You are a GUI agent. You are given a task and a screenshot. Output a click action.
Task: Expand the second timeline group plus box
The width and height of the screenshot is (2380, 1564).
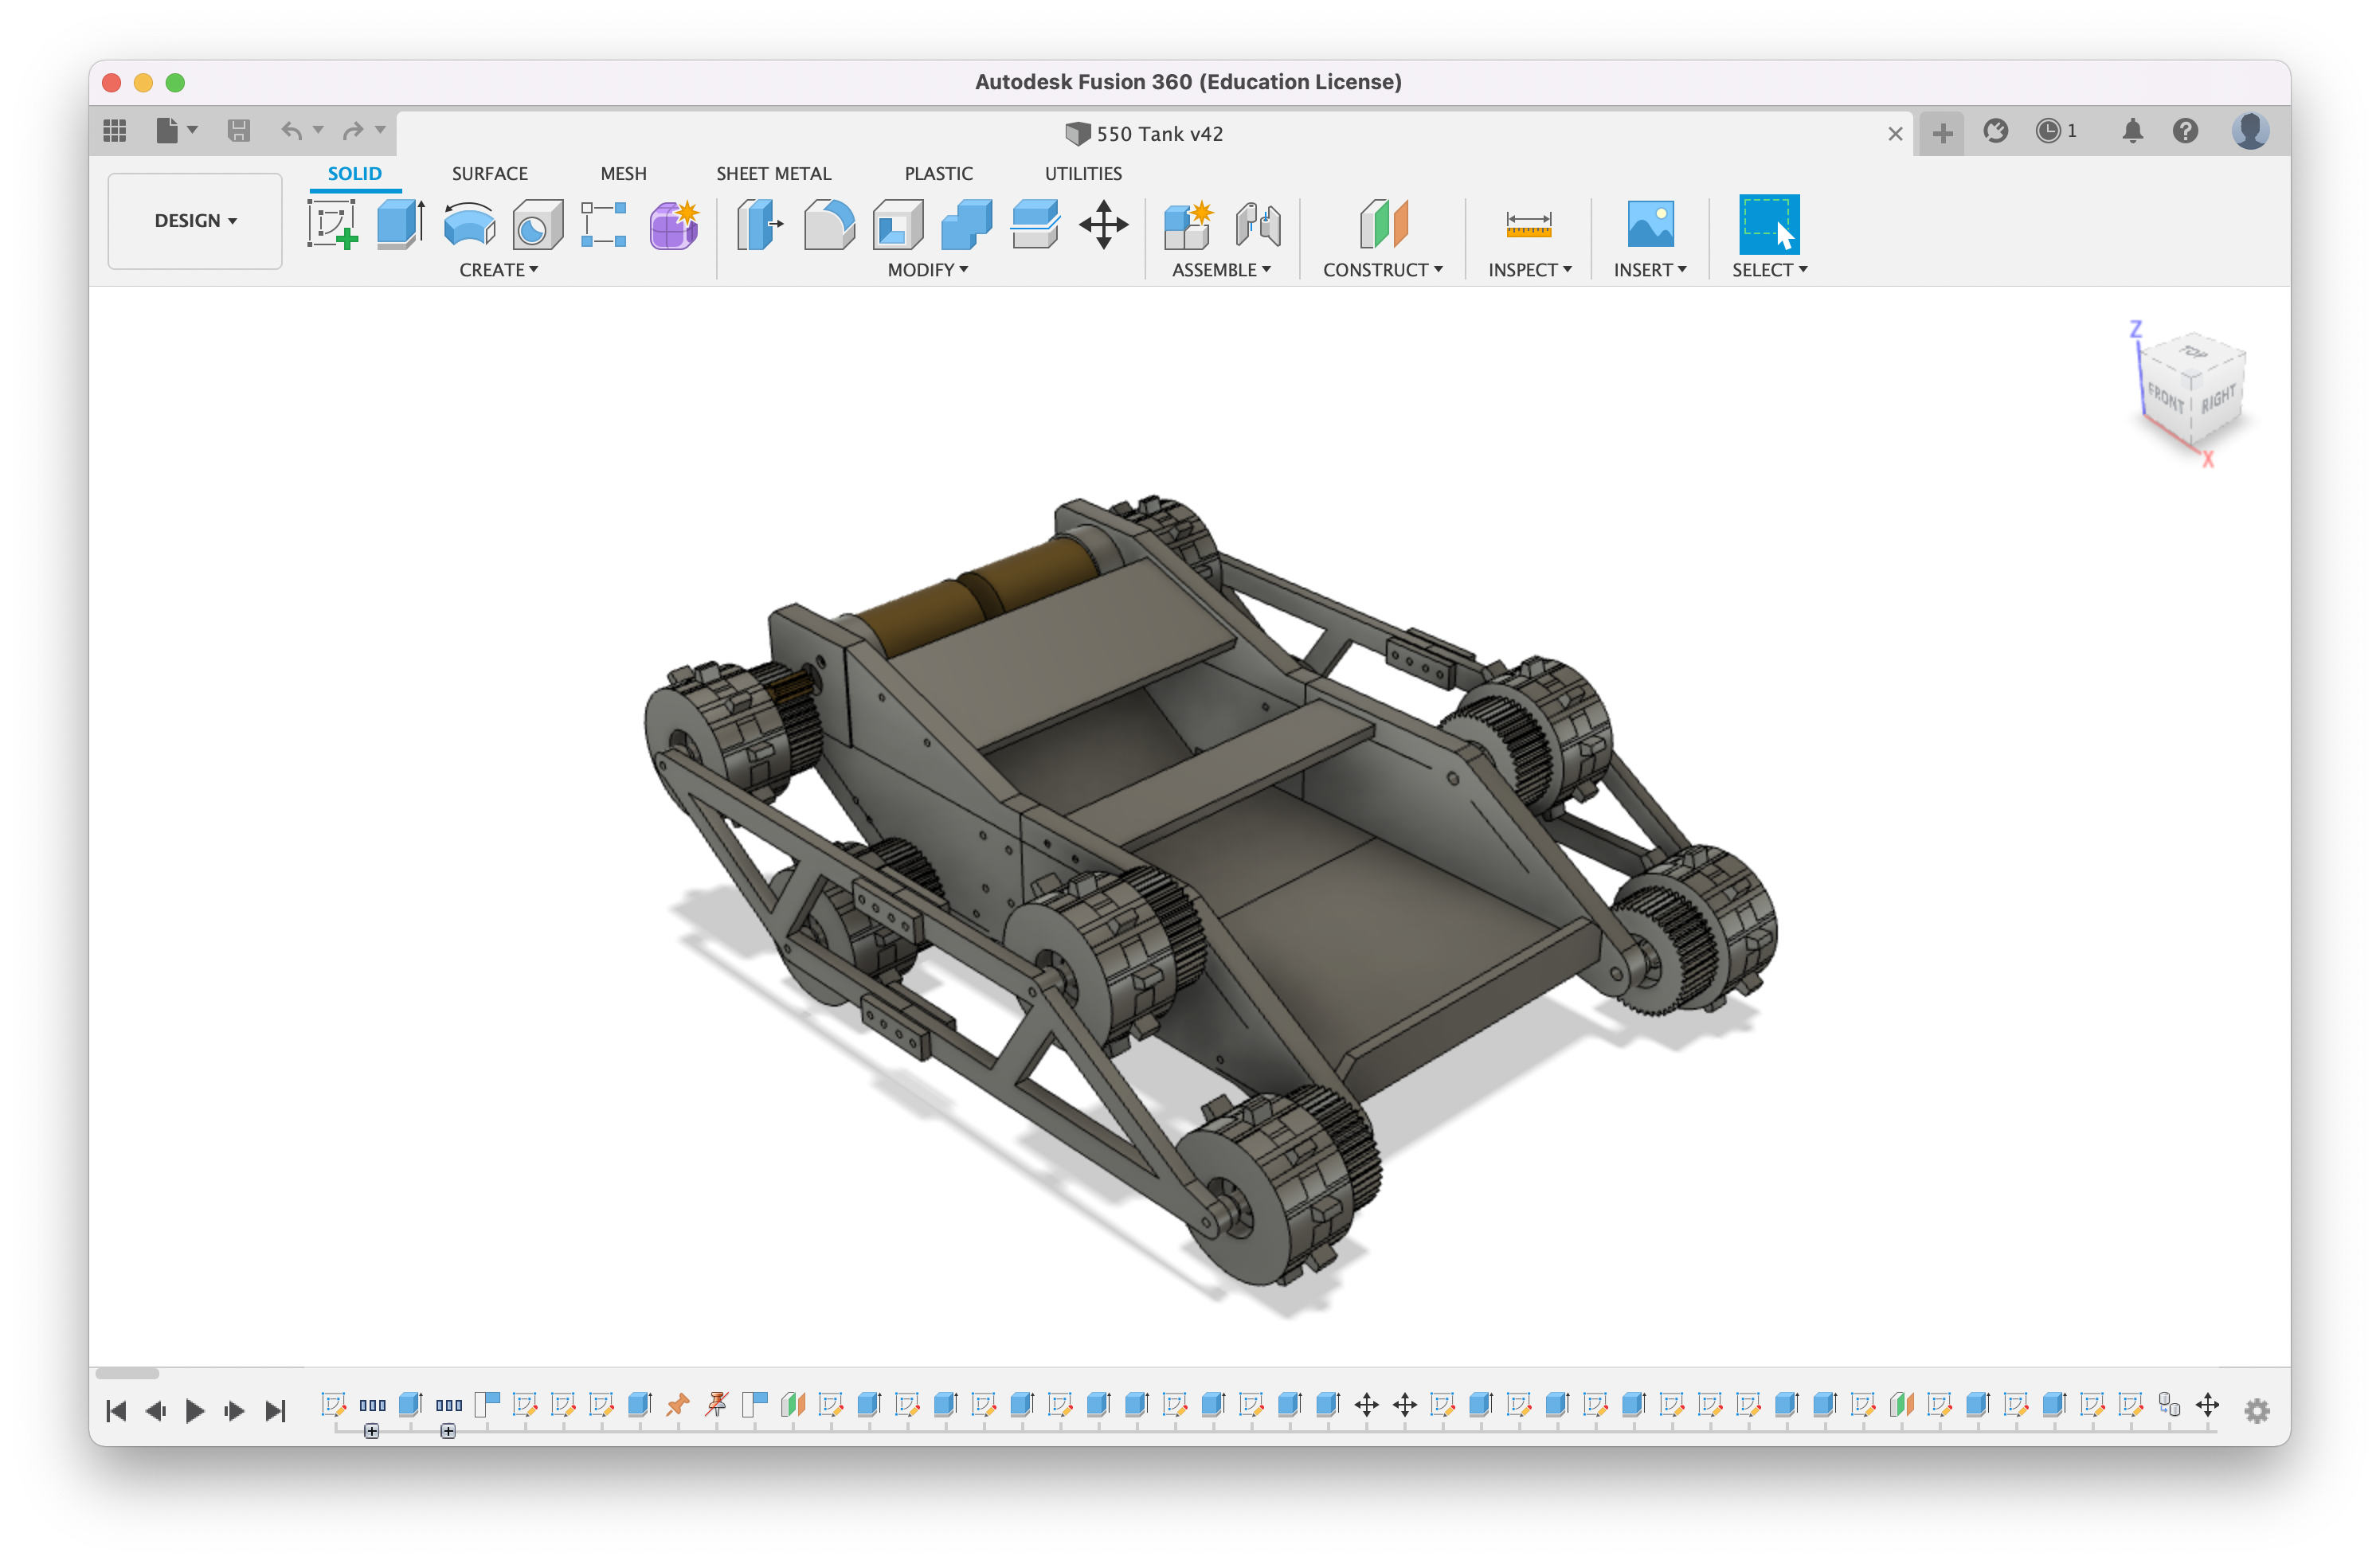(448, 1431)
